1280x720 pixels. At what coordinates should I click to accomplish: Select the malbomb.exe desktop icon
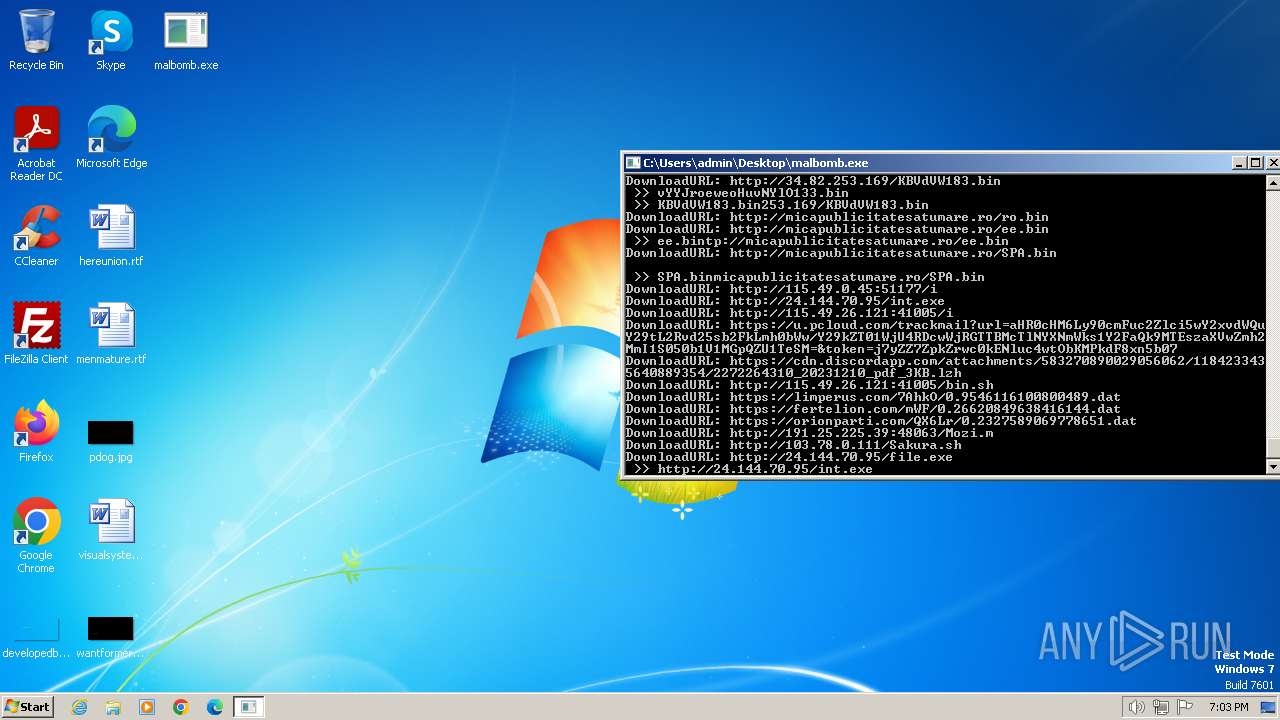coord(186,40)
